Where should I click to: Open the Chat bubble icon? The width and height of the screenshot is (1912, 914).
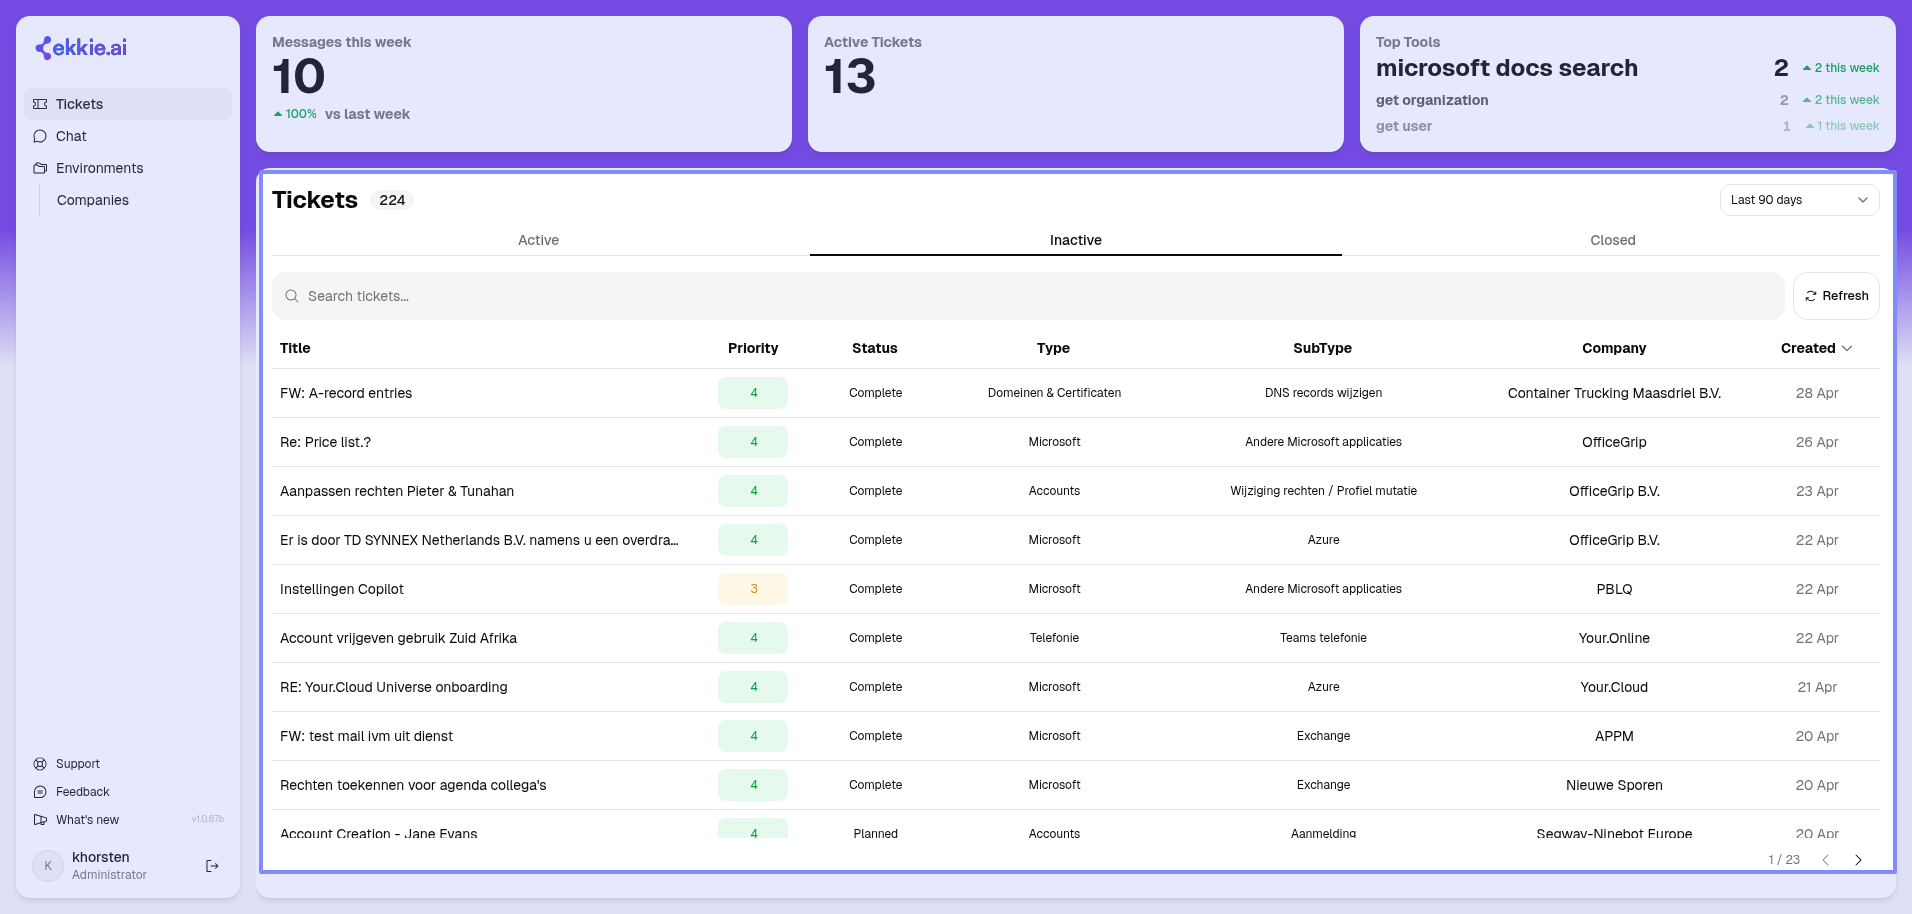40,136
